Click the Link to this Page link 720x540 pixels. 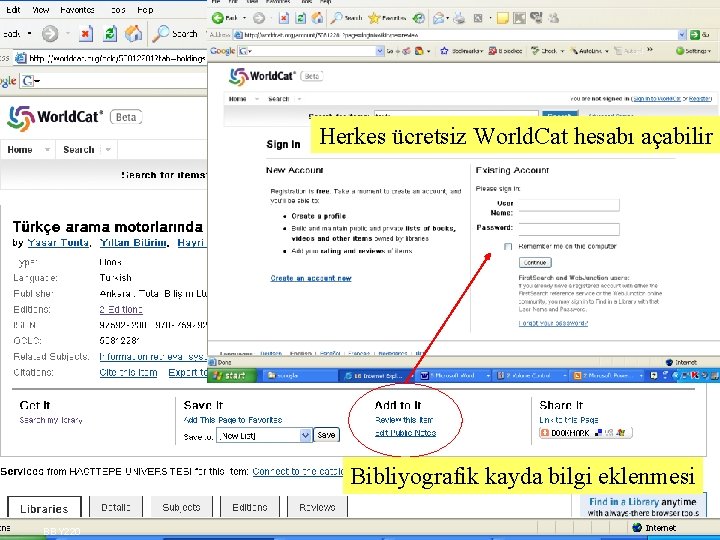click(568, 420)
